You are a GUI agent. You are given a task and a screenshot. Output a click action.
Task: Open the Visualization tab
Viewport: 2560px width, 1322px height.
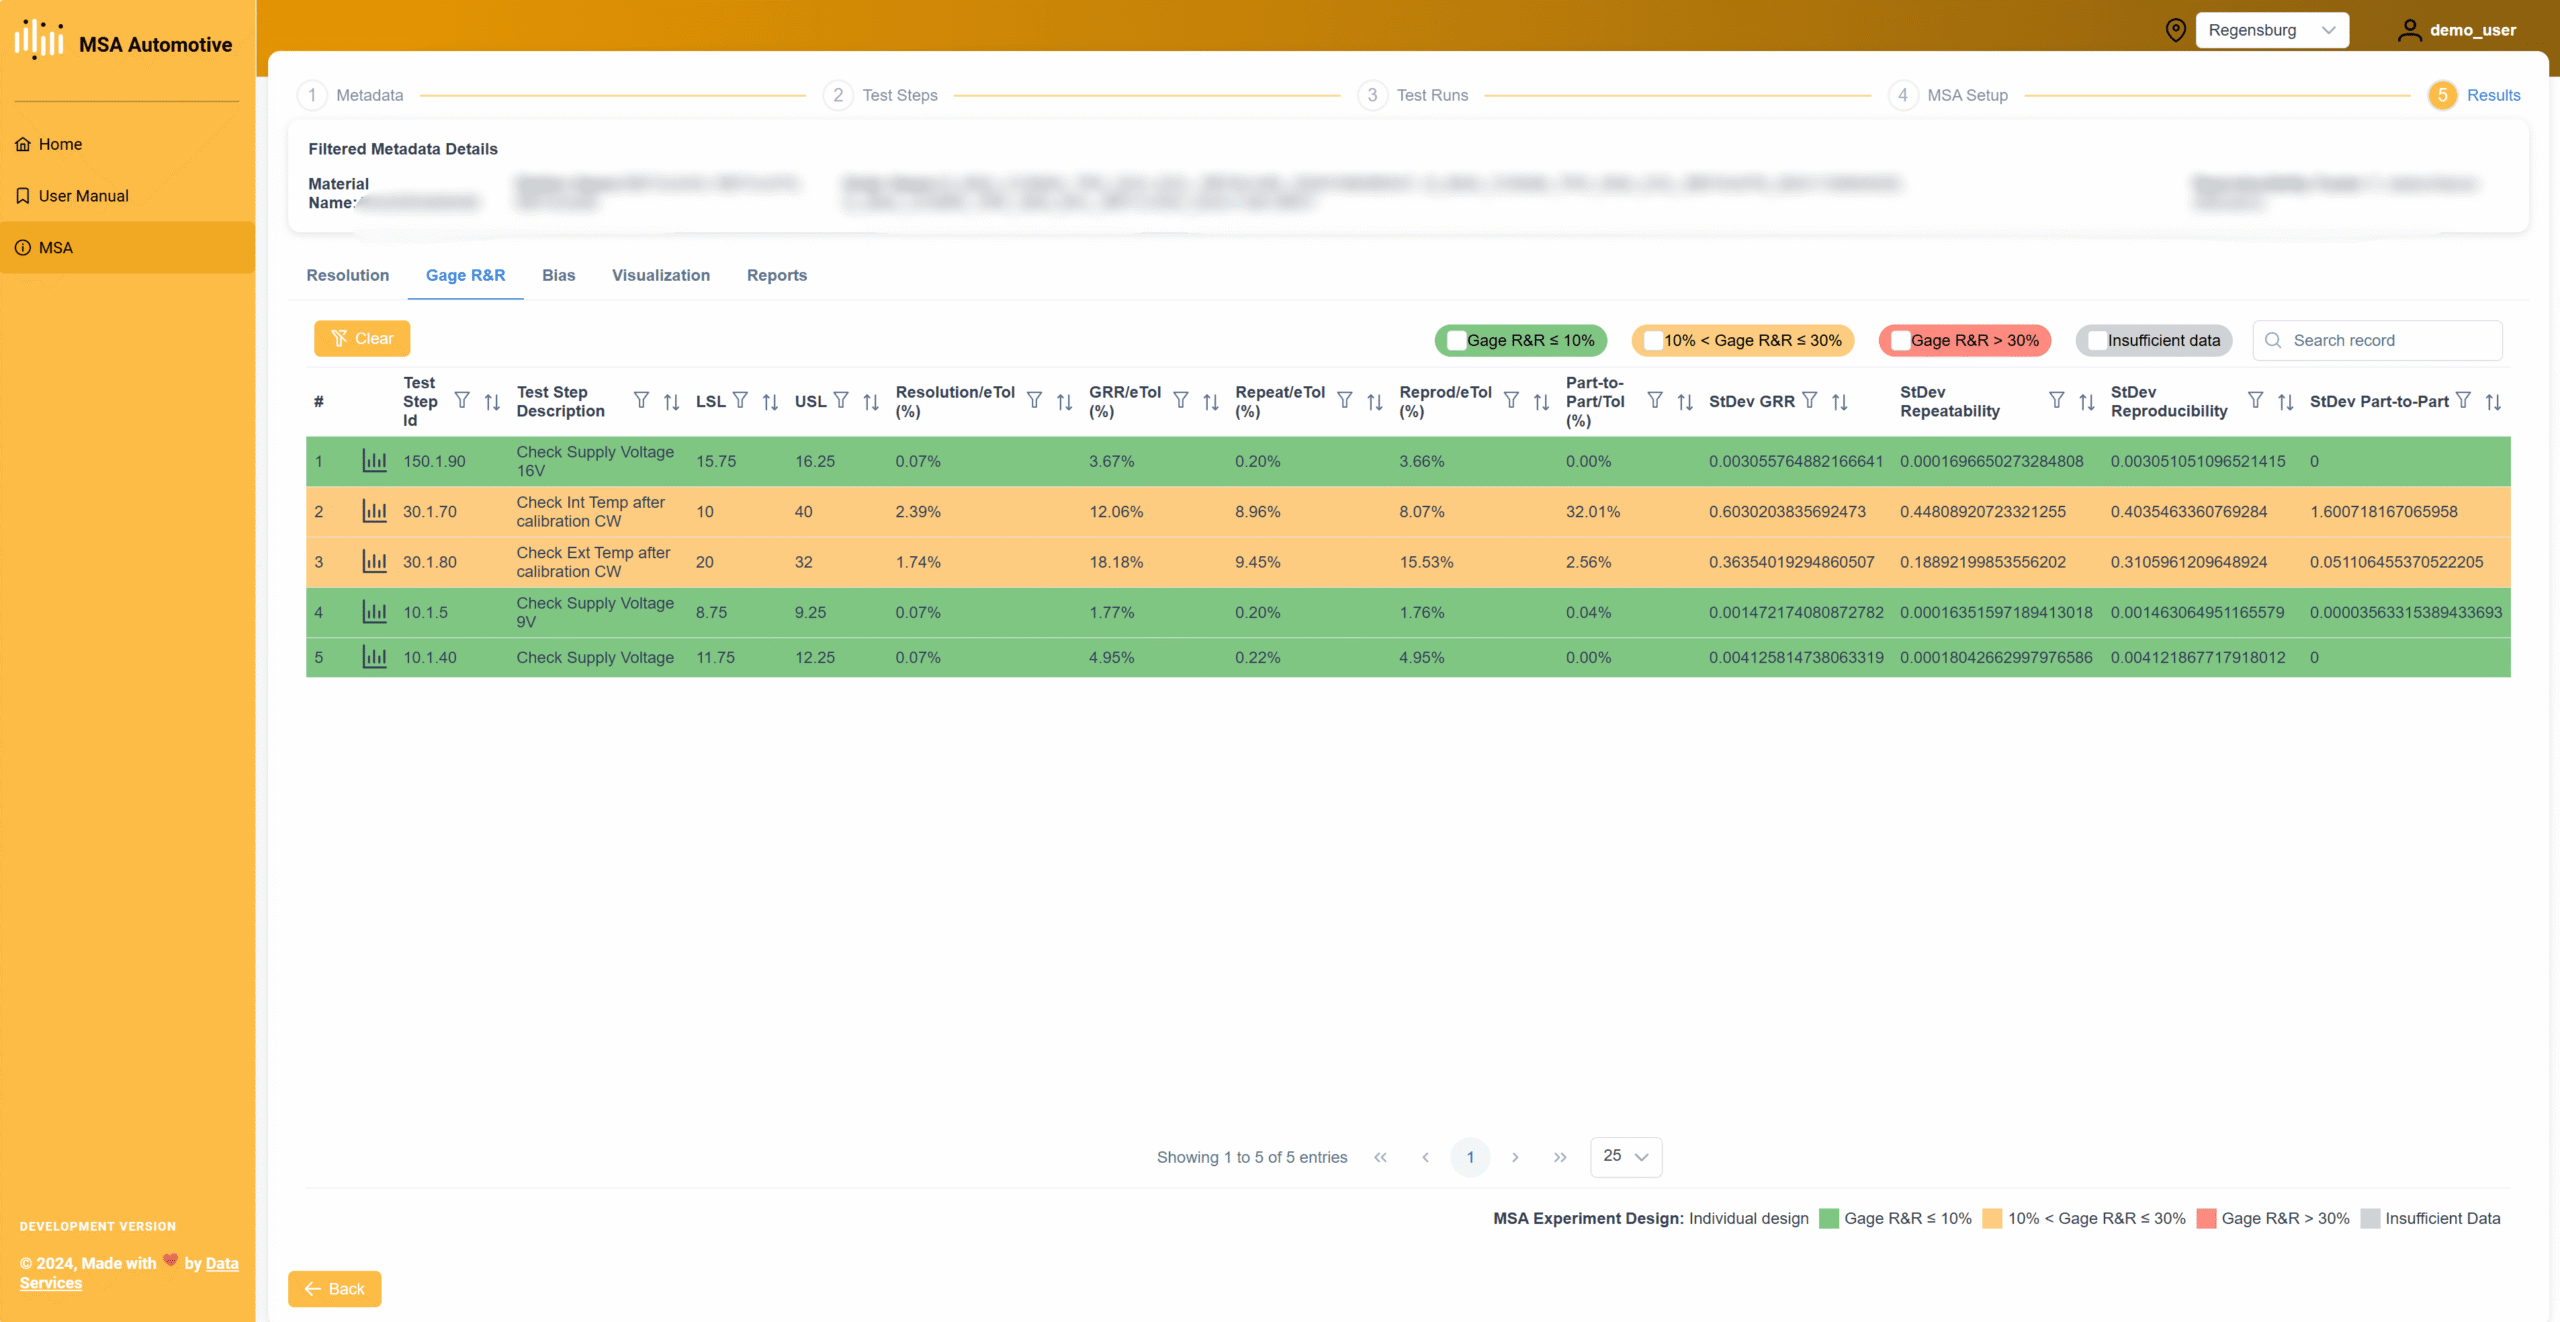(661, 275)
